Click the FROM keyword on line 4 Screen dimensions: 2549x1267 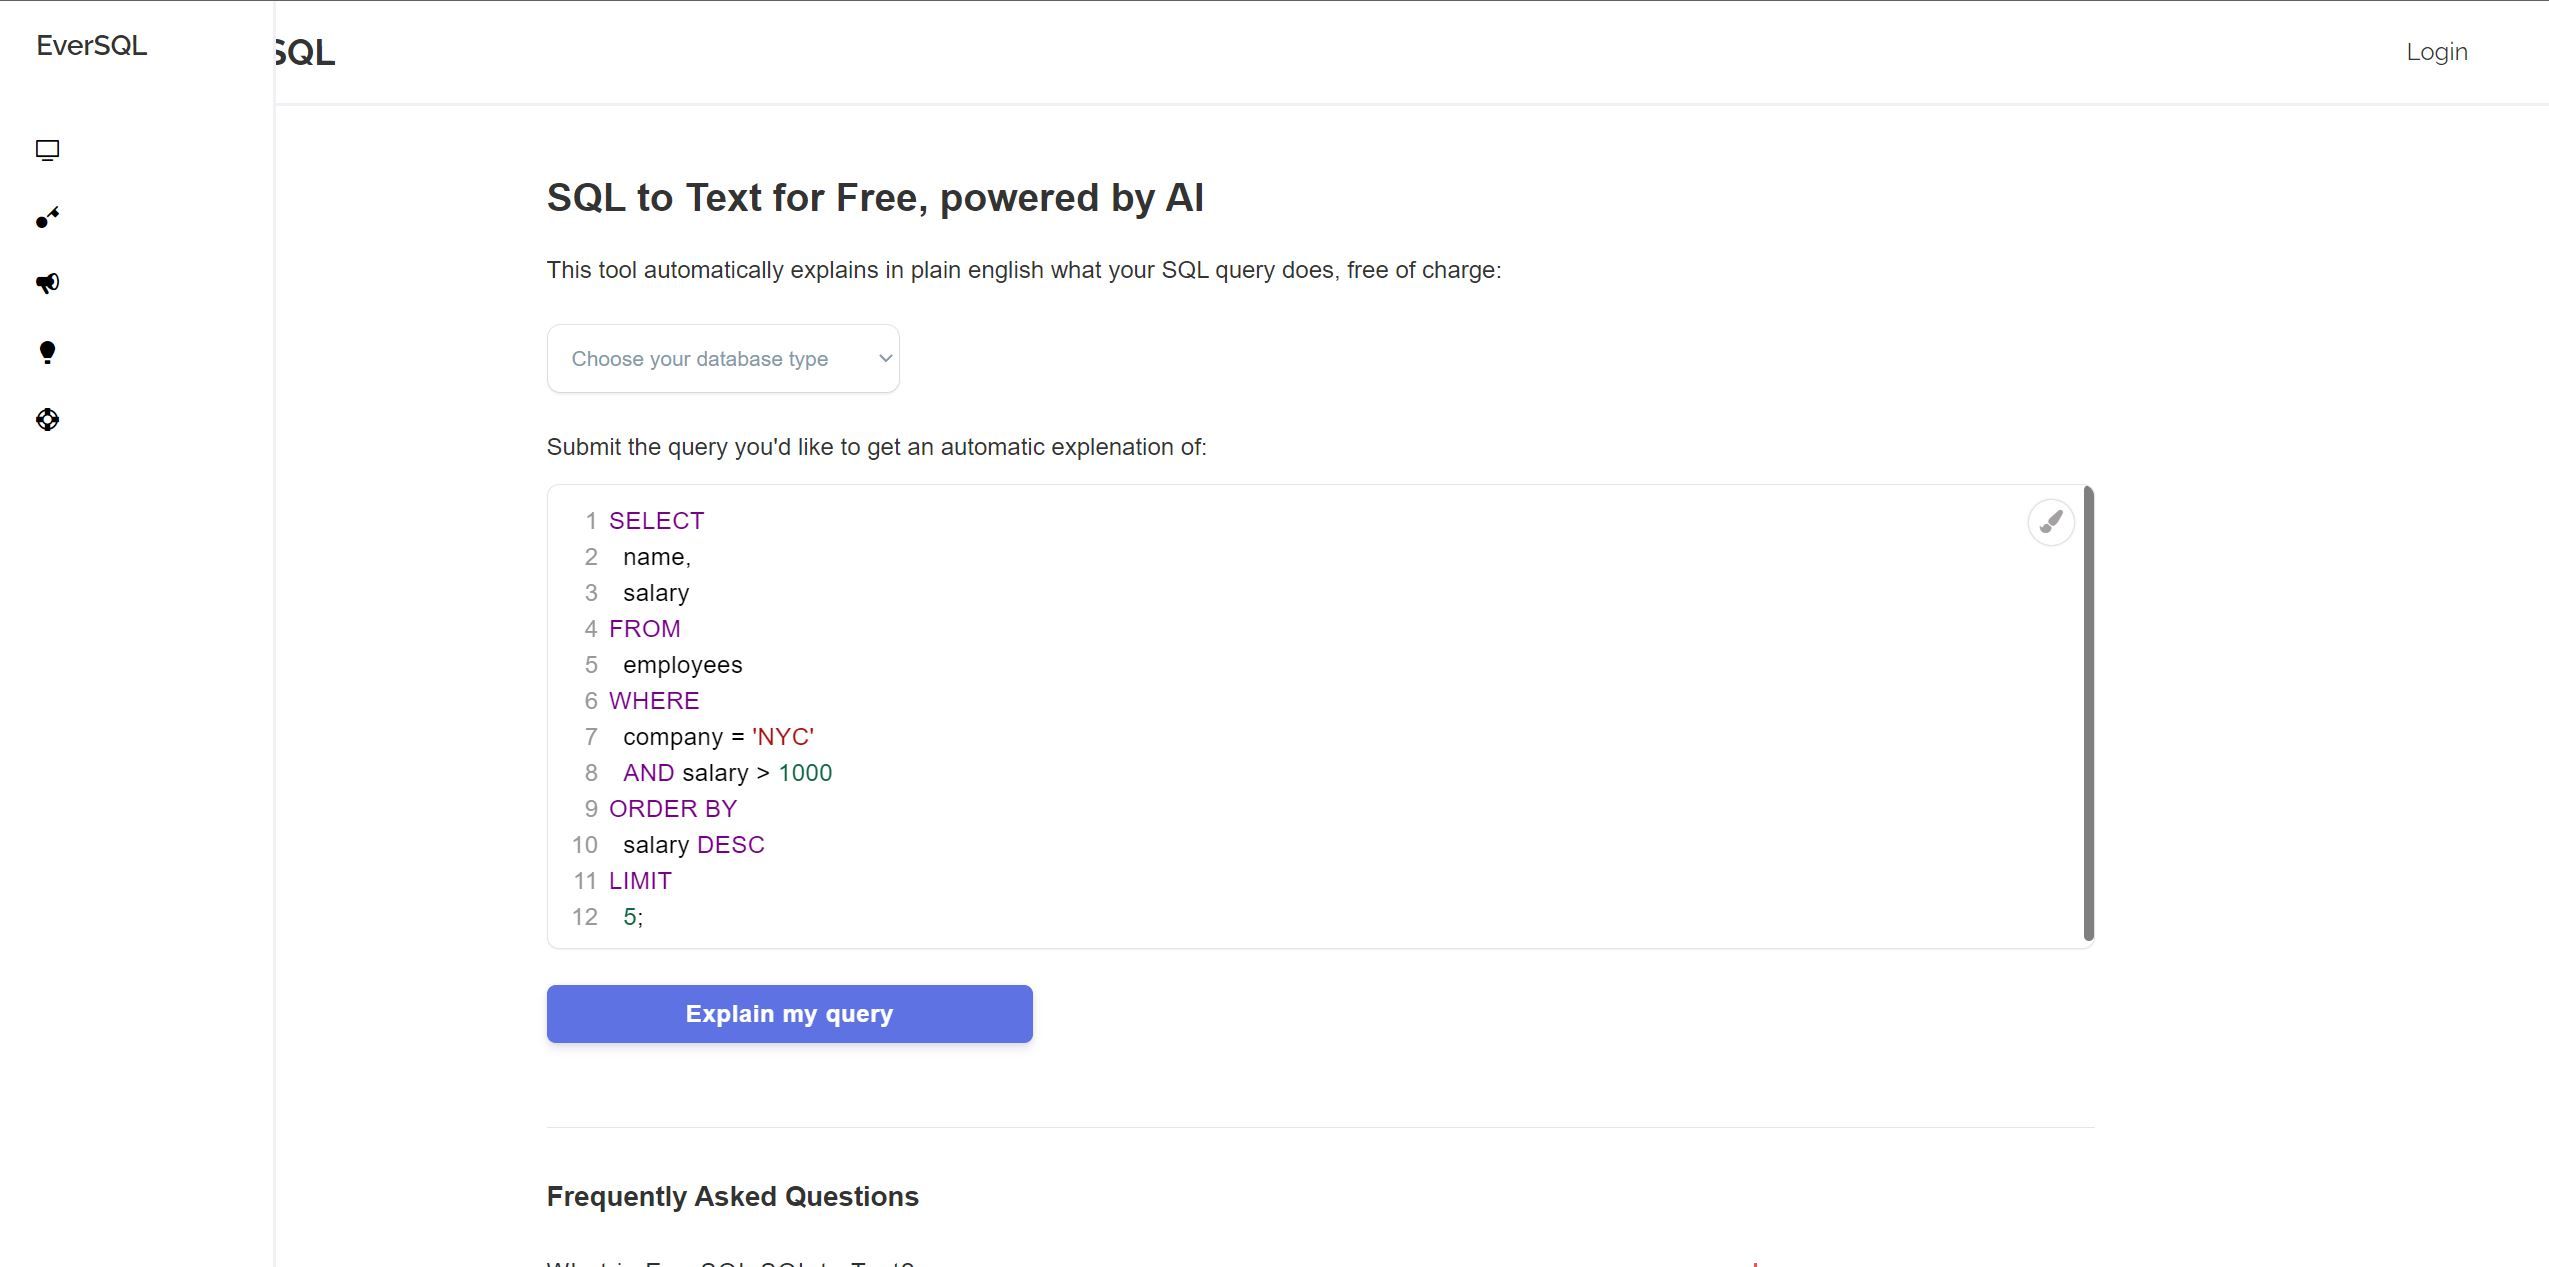644,629
